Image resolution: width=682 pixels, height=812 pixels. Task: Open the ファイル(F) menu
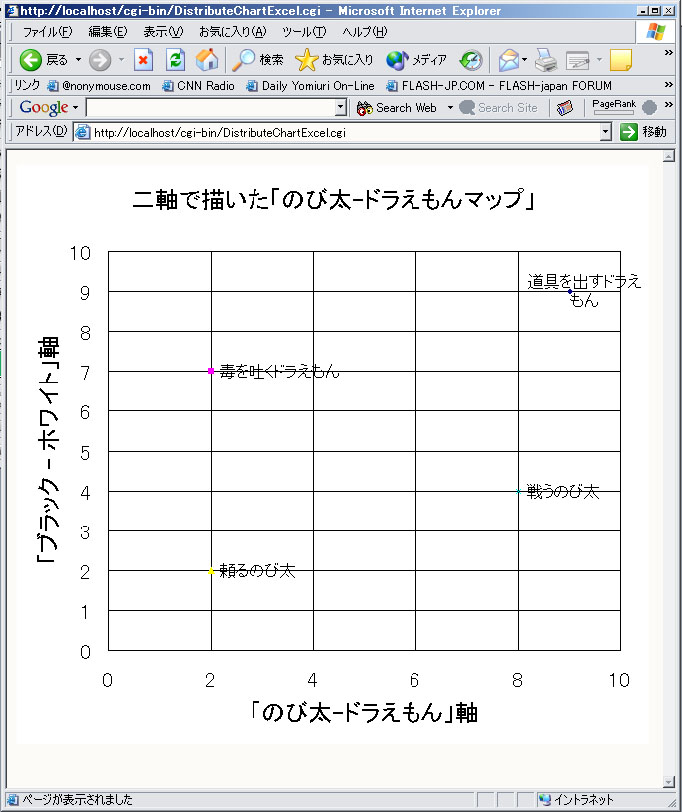click(47, 32)
